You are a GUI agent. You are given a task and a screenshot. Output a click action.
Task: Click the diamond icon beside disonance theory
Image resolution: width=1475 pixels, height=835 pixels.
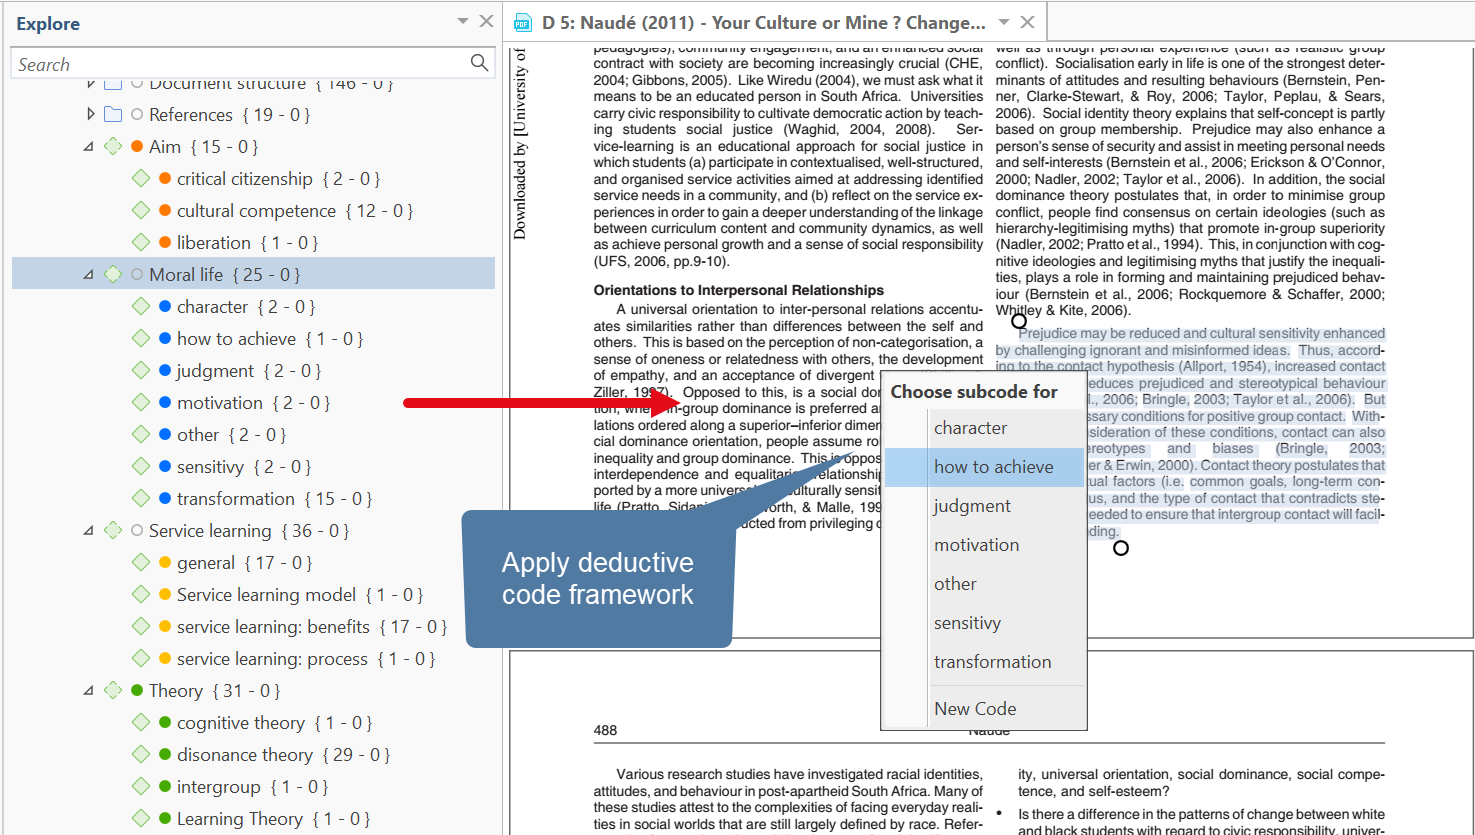pyautogui.click(x=141, y=755)
